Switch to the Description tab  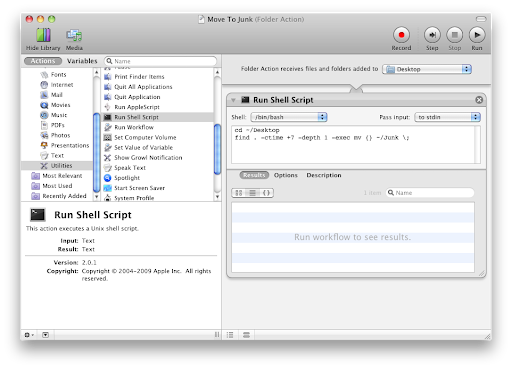324,175
